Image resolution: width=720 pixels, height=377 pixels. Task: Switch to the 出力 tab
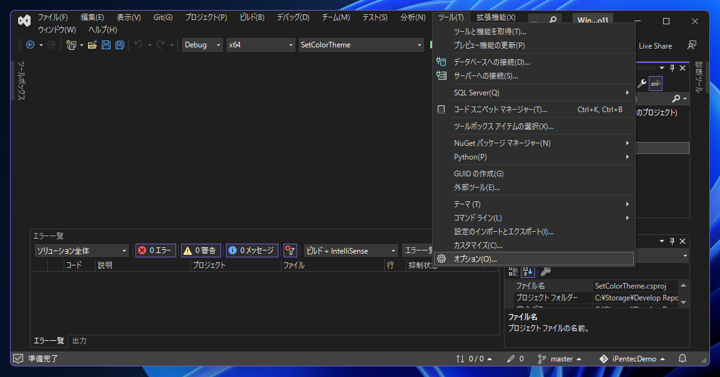coord(79,341)
